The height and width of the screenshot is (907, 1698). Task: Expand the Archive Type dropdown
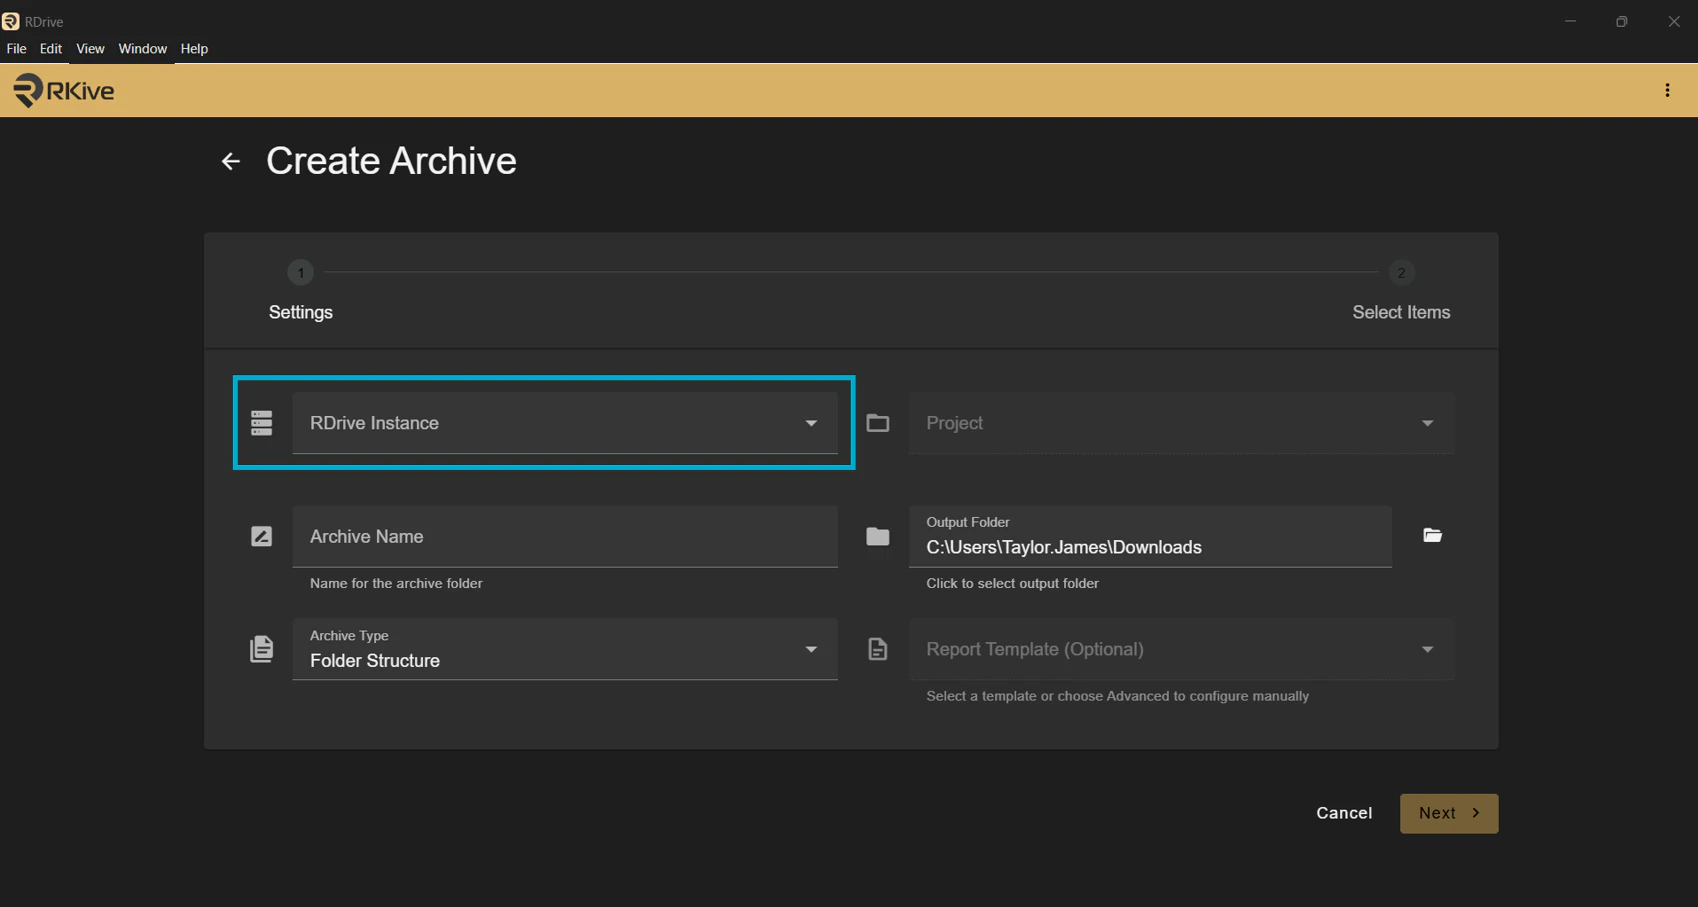[x=564, y=650]
